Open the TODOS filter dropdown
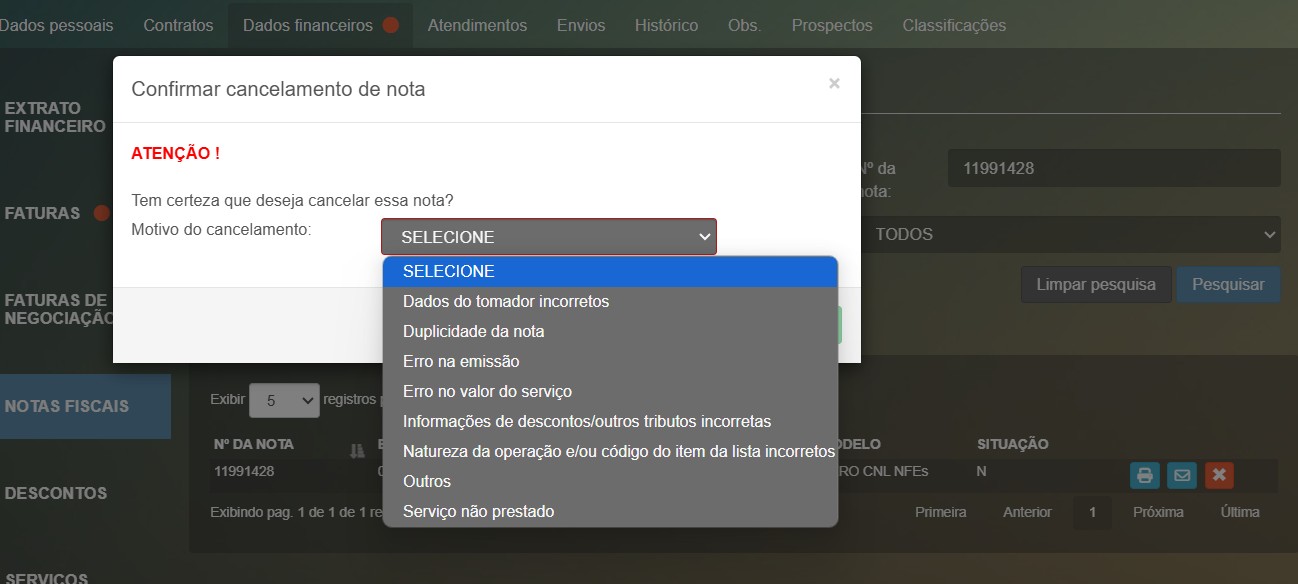Viewport: 1298px width, 584px height. pyautogui.click(x=1070, y=234)
